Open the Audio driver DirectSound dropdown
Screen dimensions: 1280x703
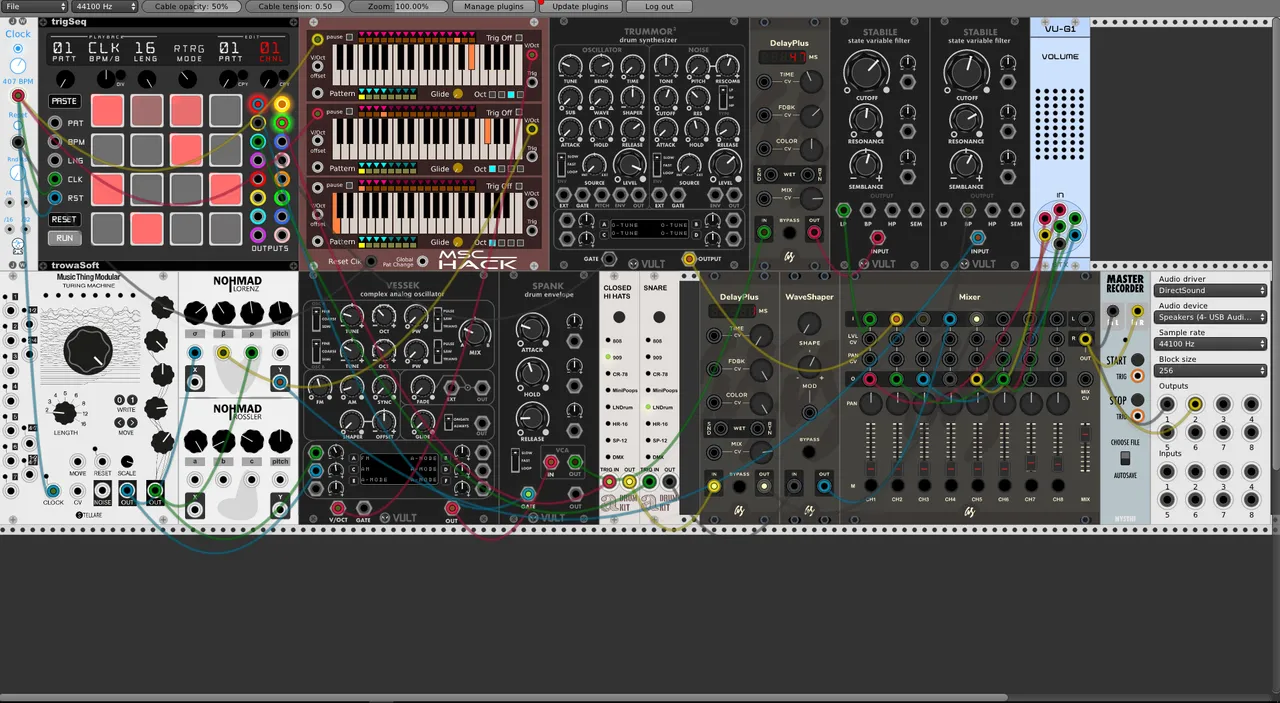(x=1211, y=290)
